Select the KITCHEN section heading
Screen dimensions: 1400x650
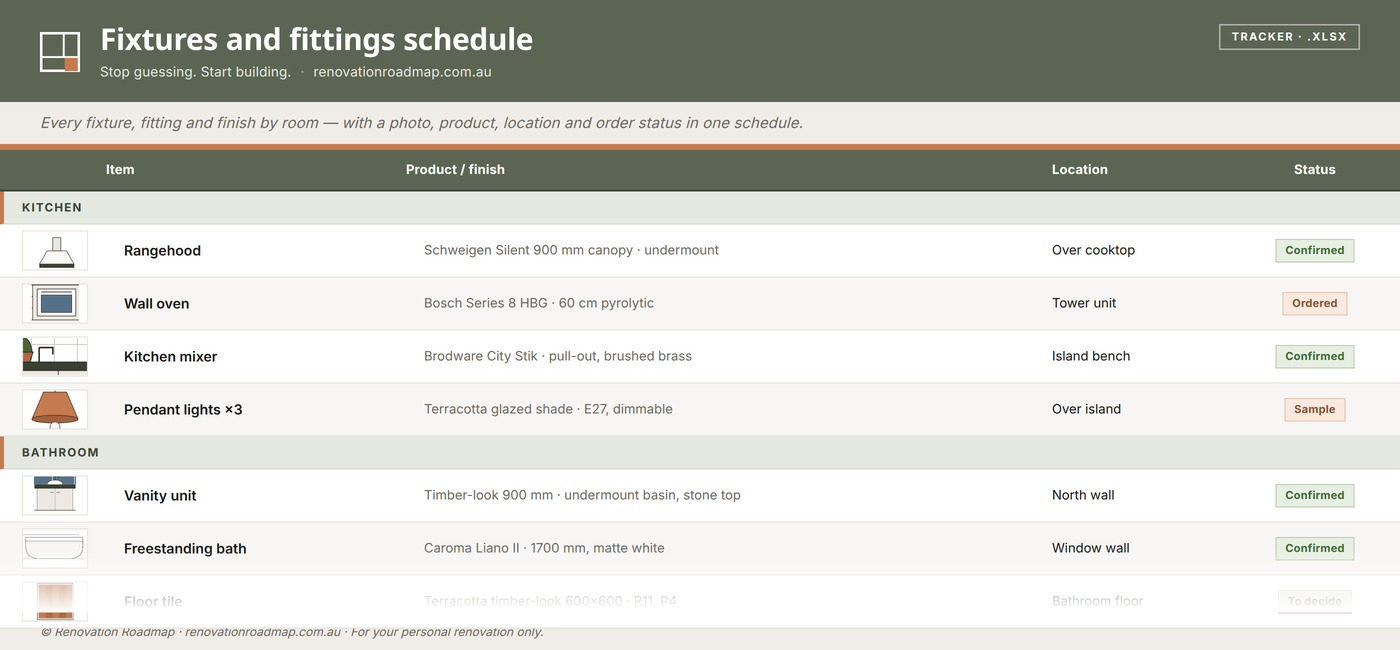[52, 208]
